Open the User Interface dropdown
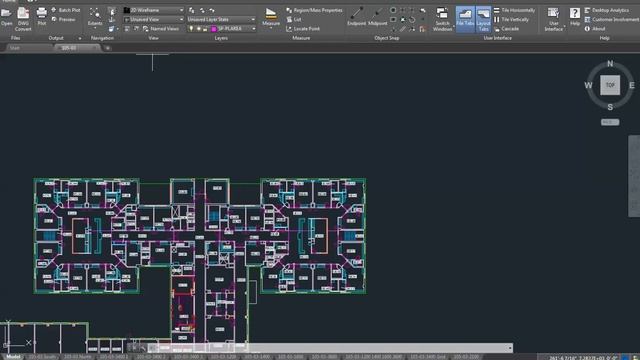This screenshot has height=360, width=640. coord(554,19)
